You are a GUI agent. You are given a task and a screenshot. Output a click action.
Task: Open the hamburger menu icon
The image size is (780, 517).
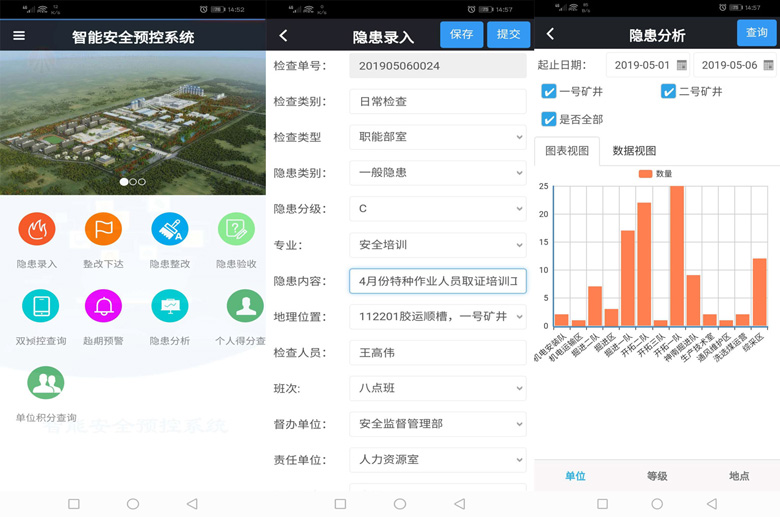(19, 36)
